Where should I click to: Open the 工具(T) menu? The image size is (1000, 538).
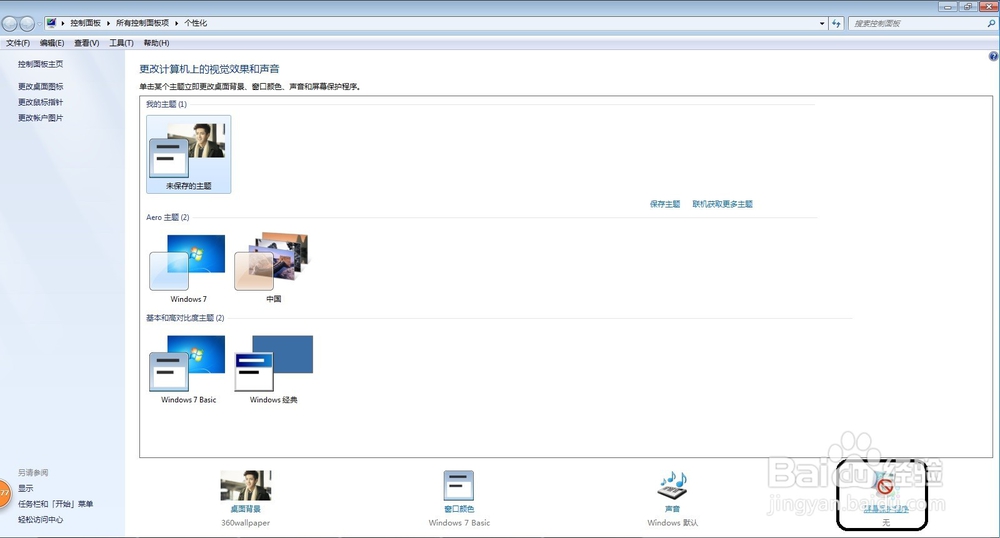coord(121,43)
